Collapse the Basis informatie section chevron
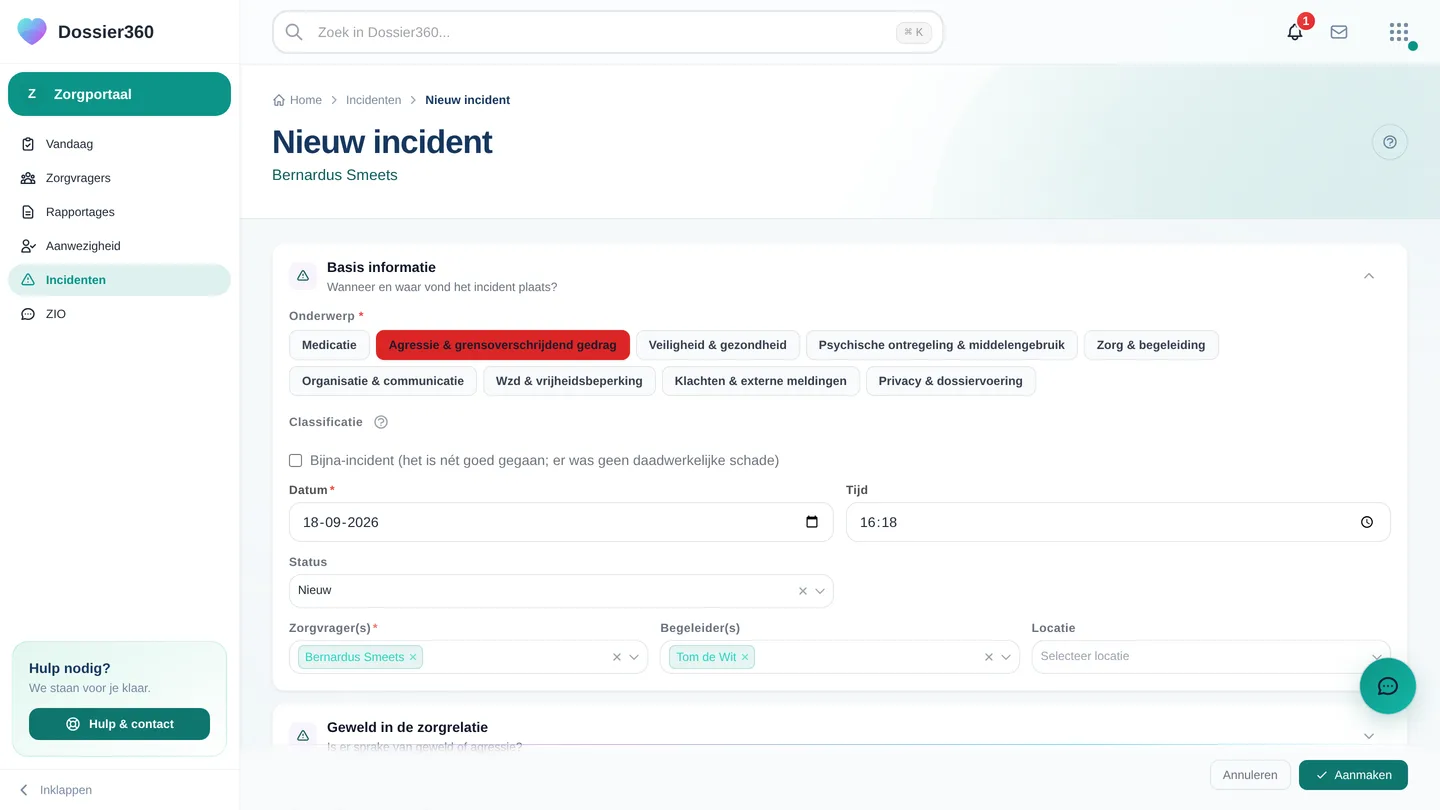 (1369, 276)
